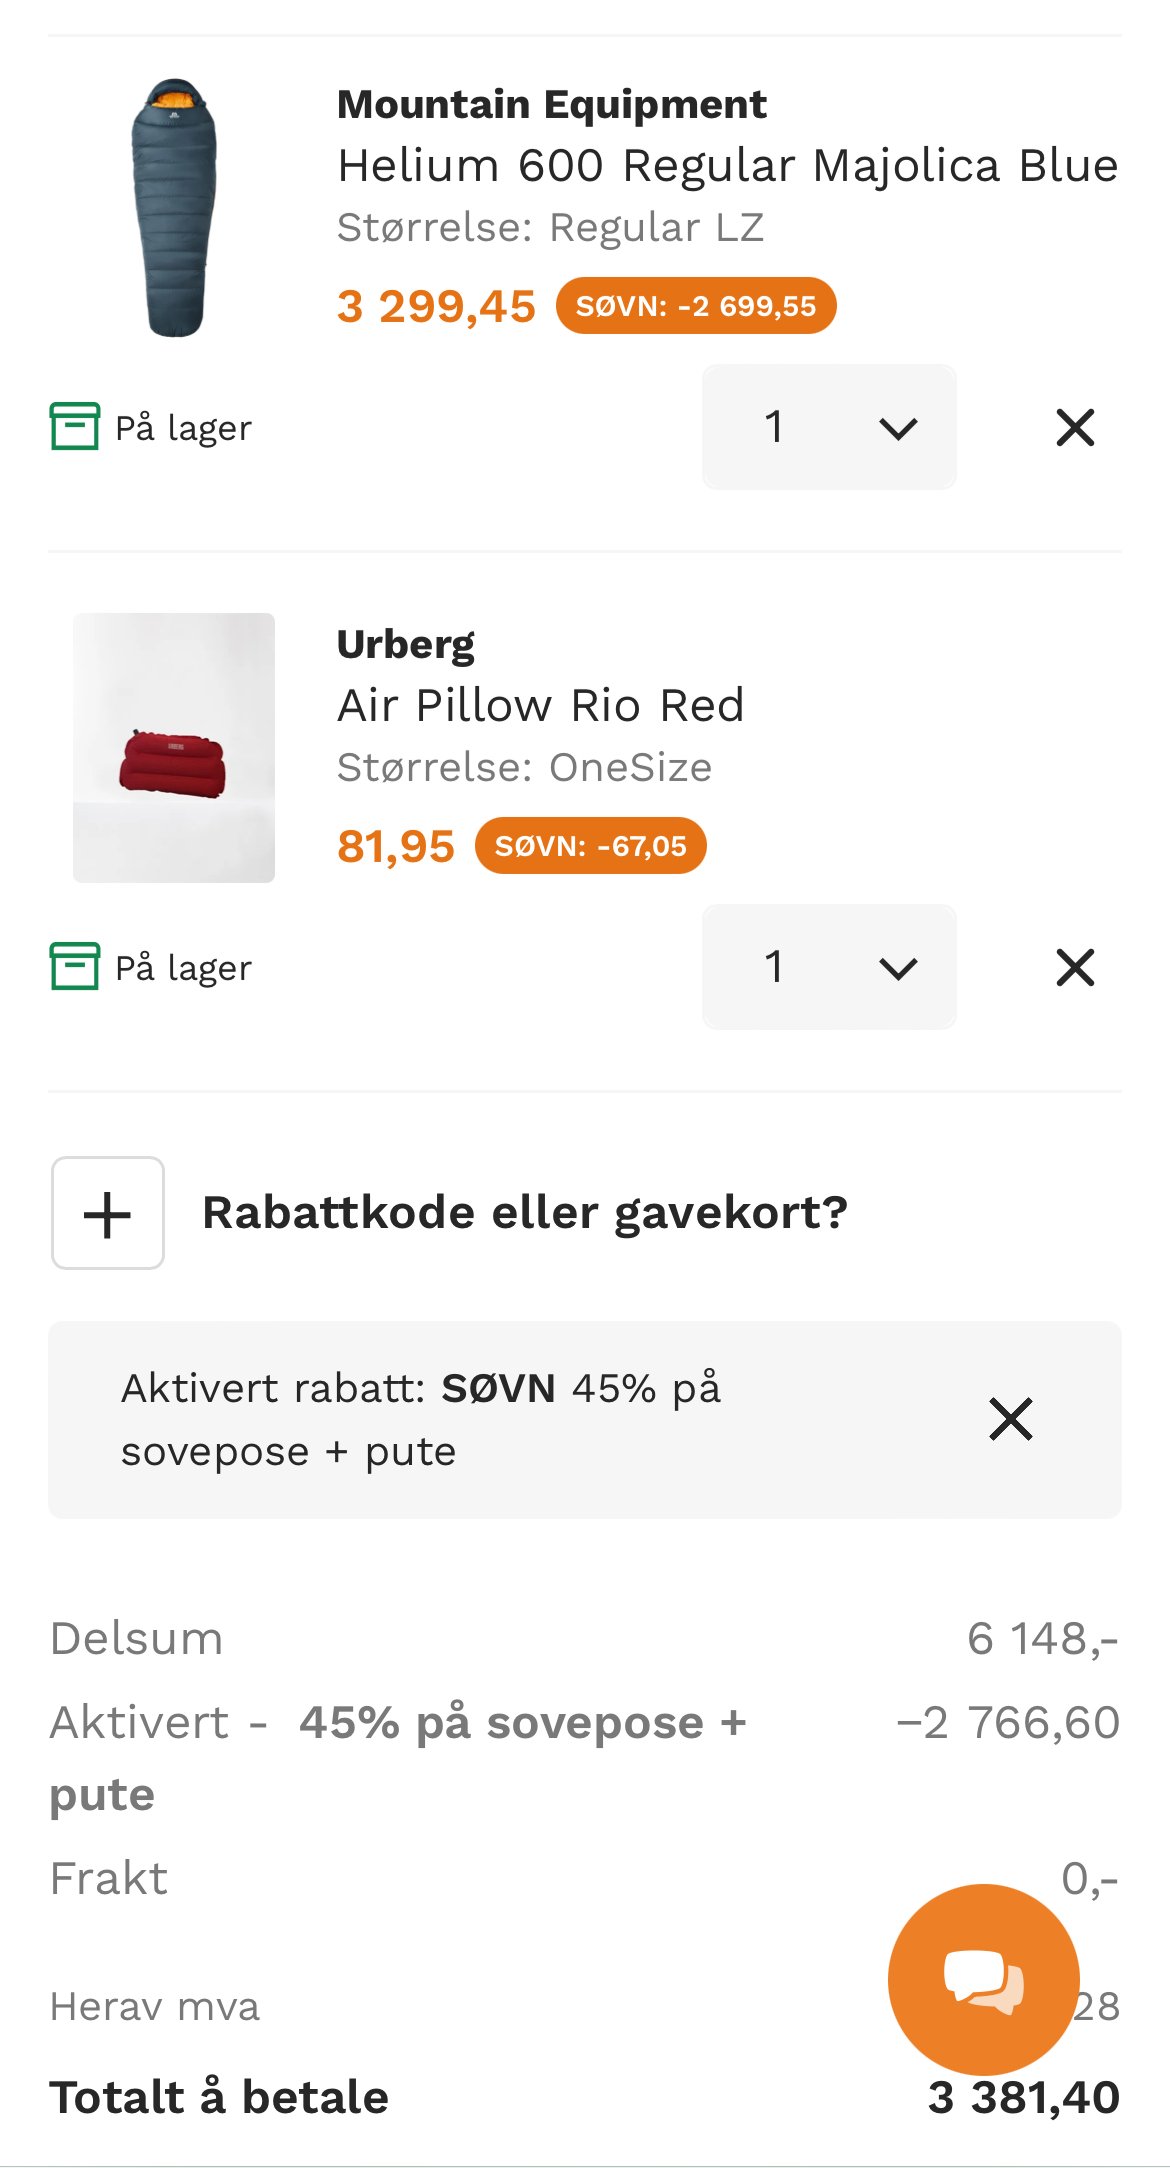Image resolution: width=1170 pixels, height=2168 pixels.
Task: Open the Helium 600 sleeping bag image
Action: tap(174, 208)
